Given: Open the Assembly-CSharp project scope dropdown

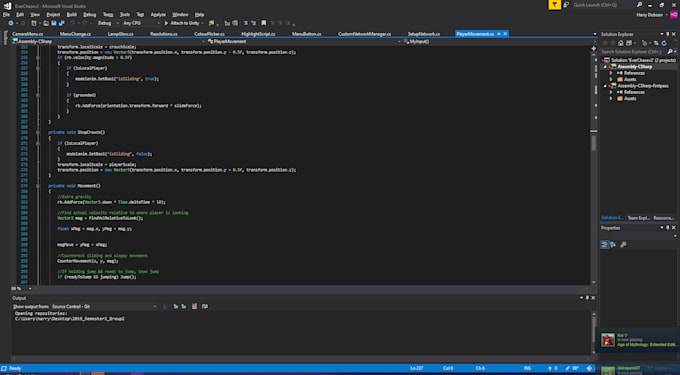Looking at the screenshot, I should click(x=108, y=41).
